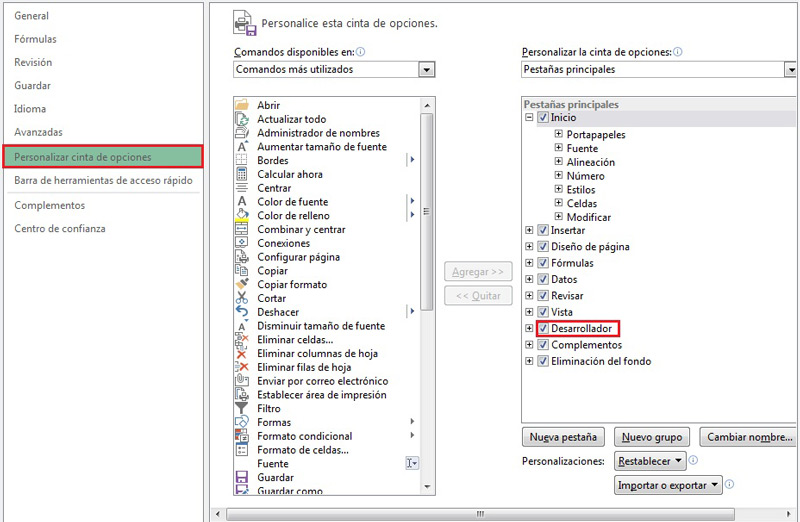The height and width of the screenshot is (522, 800).
Task: Click the Deshacer undo icon
Action: 242,312
